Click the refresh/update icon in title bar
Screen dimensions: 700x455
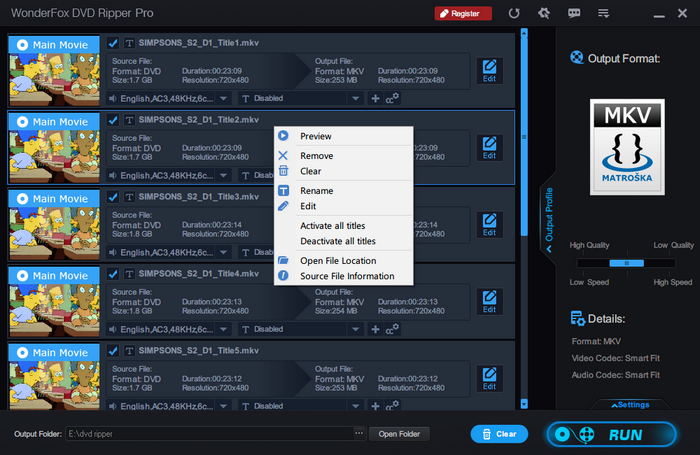(x=514, y=13)
